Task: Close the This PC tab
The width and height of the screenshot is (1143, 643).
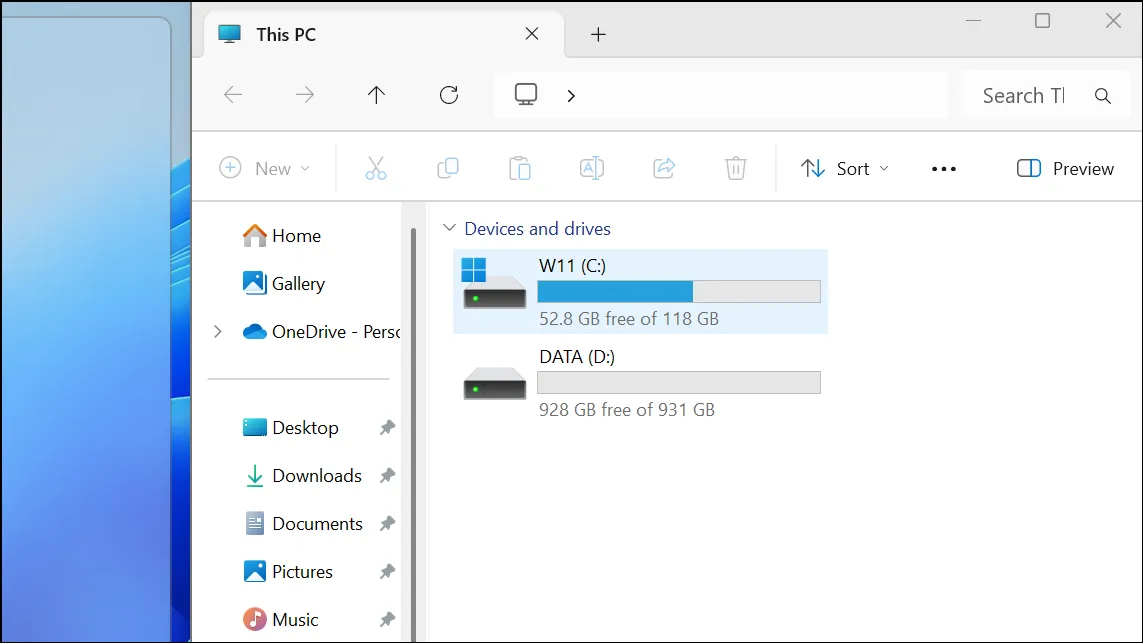Action: tap(532, 34)
